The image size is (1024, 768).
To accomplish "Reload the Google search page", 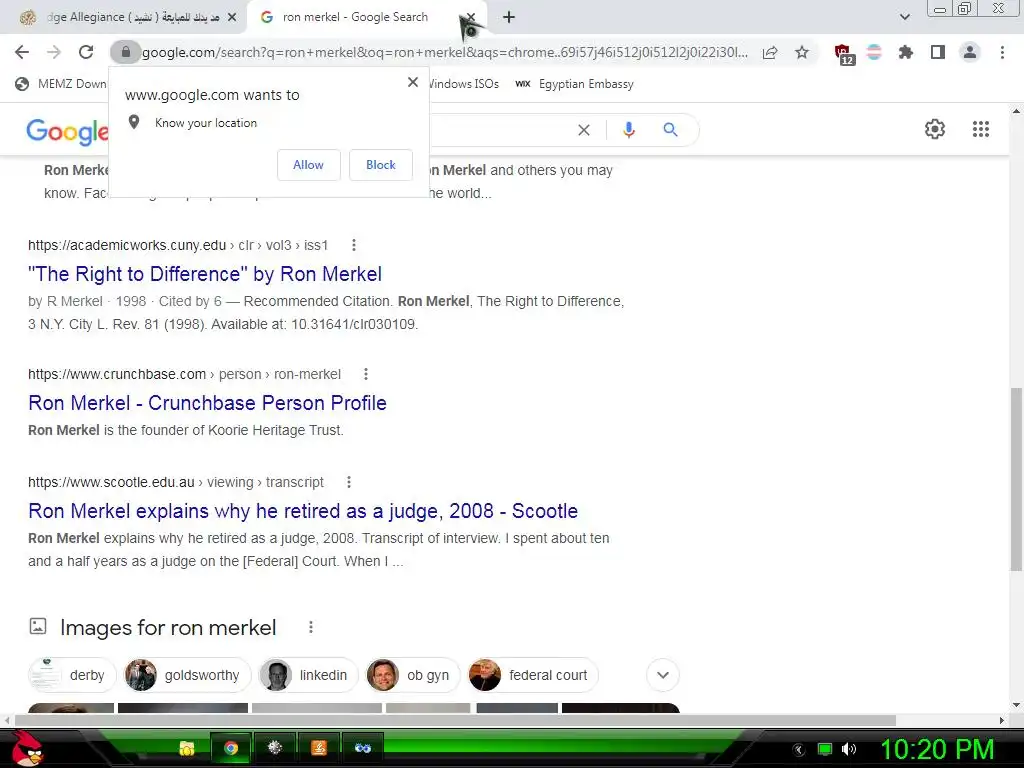I will 86,52.
